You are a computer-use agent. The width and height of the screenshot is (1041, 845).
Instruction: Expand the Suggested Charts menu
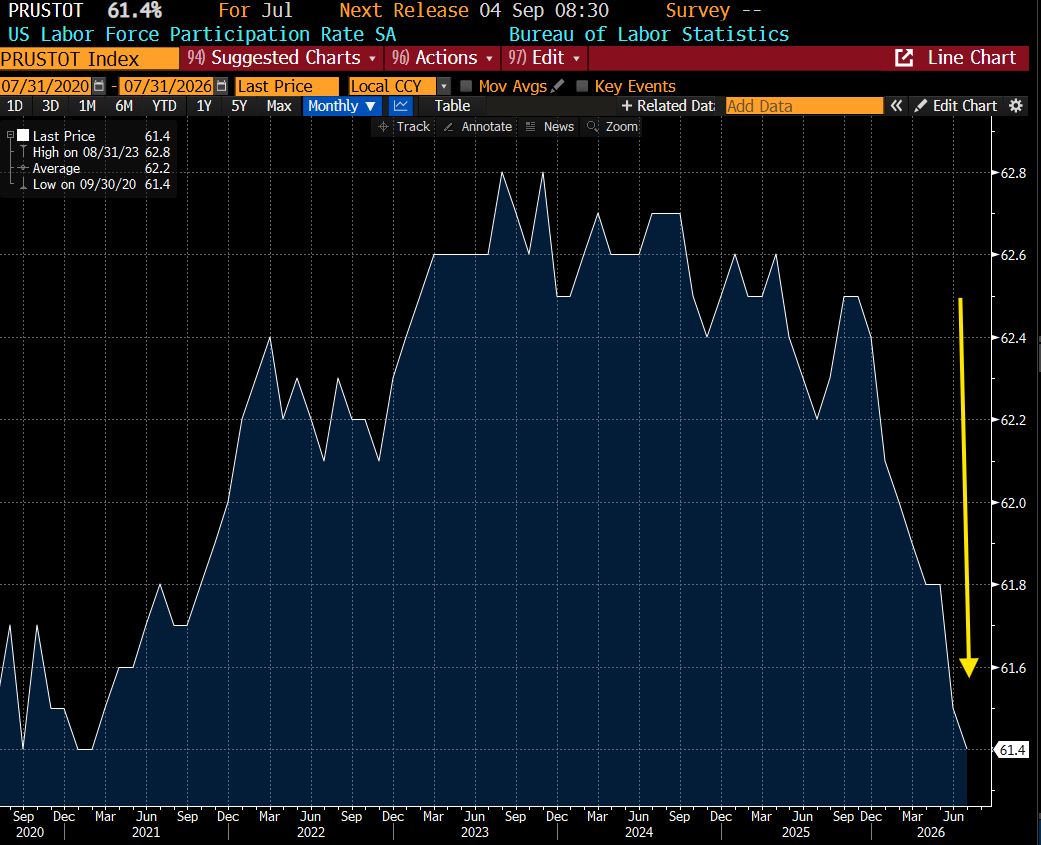tap(281, 58)
